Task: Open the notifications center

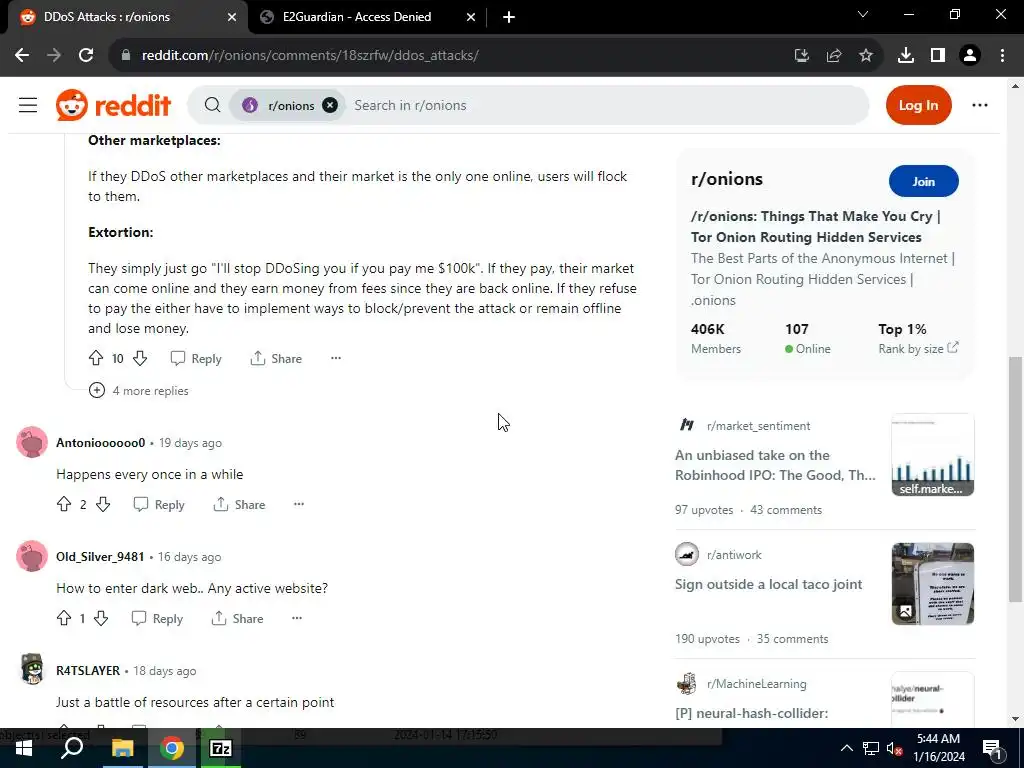Action: [992, 748]
